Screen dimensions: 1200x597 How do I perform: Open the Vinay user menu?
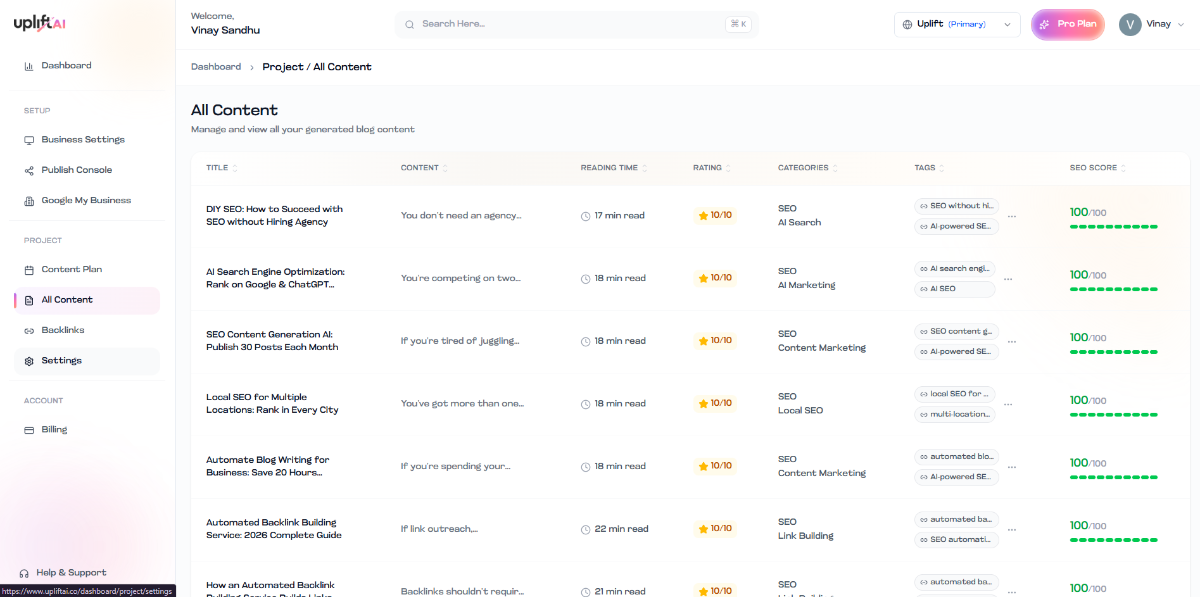pyautogui.click(x=1152, y=25)
